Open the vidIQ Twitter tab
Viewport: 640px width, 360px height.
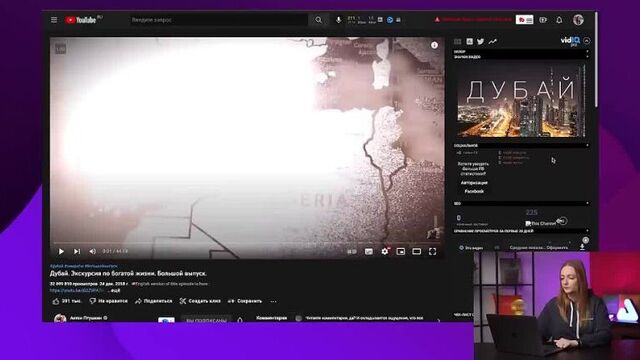point(481,41)
